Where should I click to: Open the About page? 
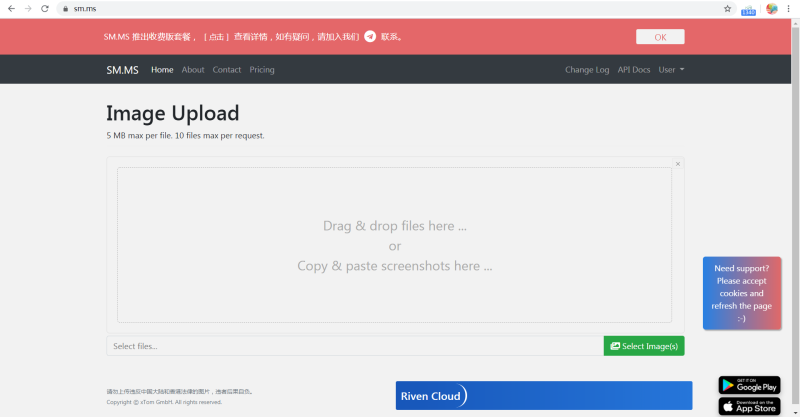coord(193,70)
